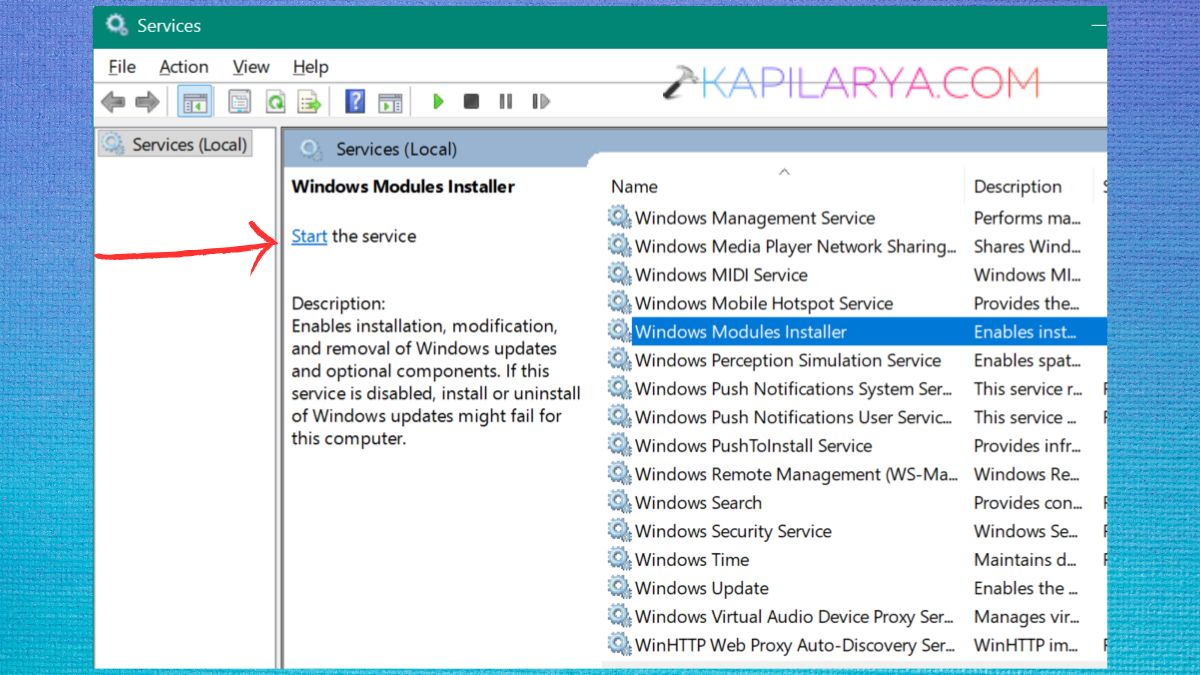Screen dimensions: 1200x675
Task: Open the File menu
Action: (x=122, y=67)
